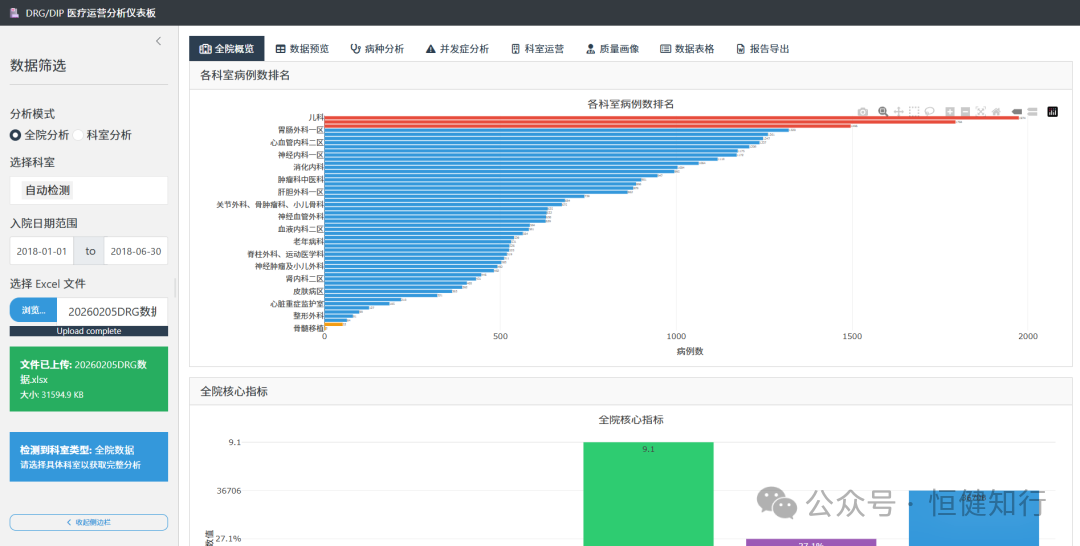Open the 数据表格 tab
This screenshot has width=1080, height=546.
(x=687, y=49)
